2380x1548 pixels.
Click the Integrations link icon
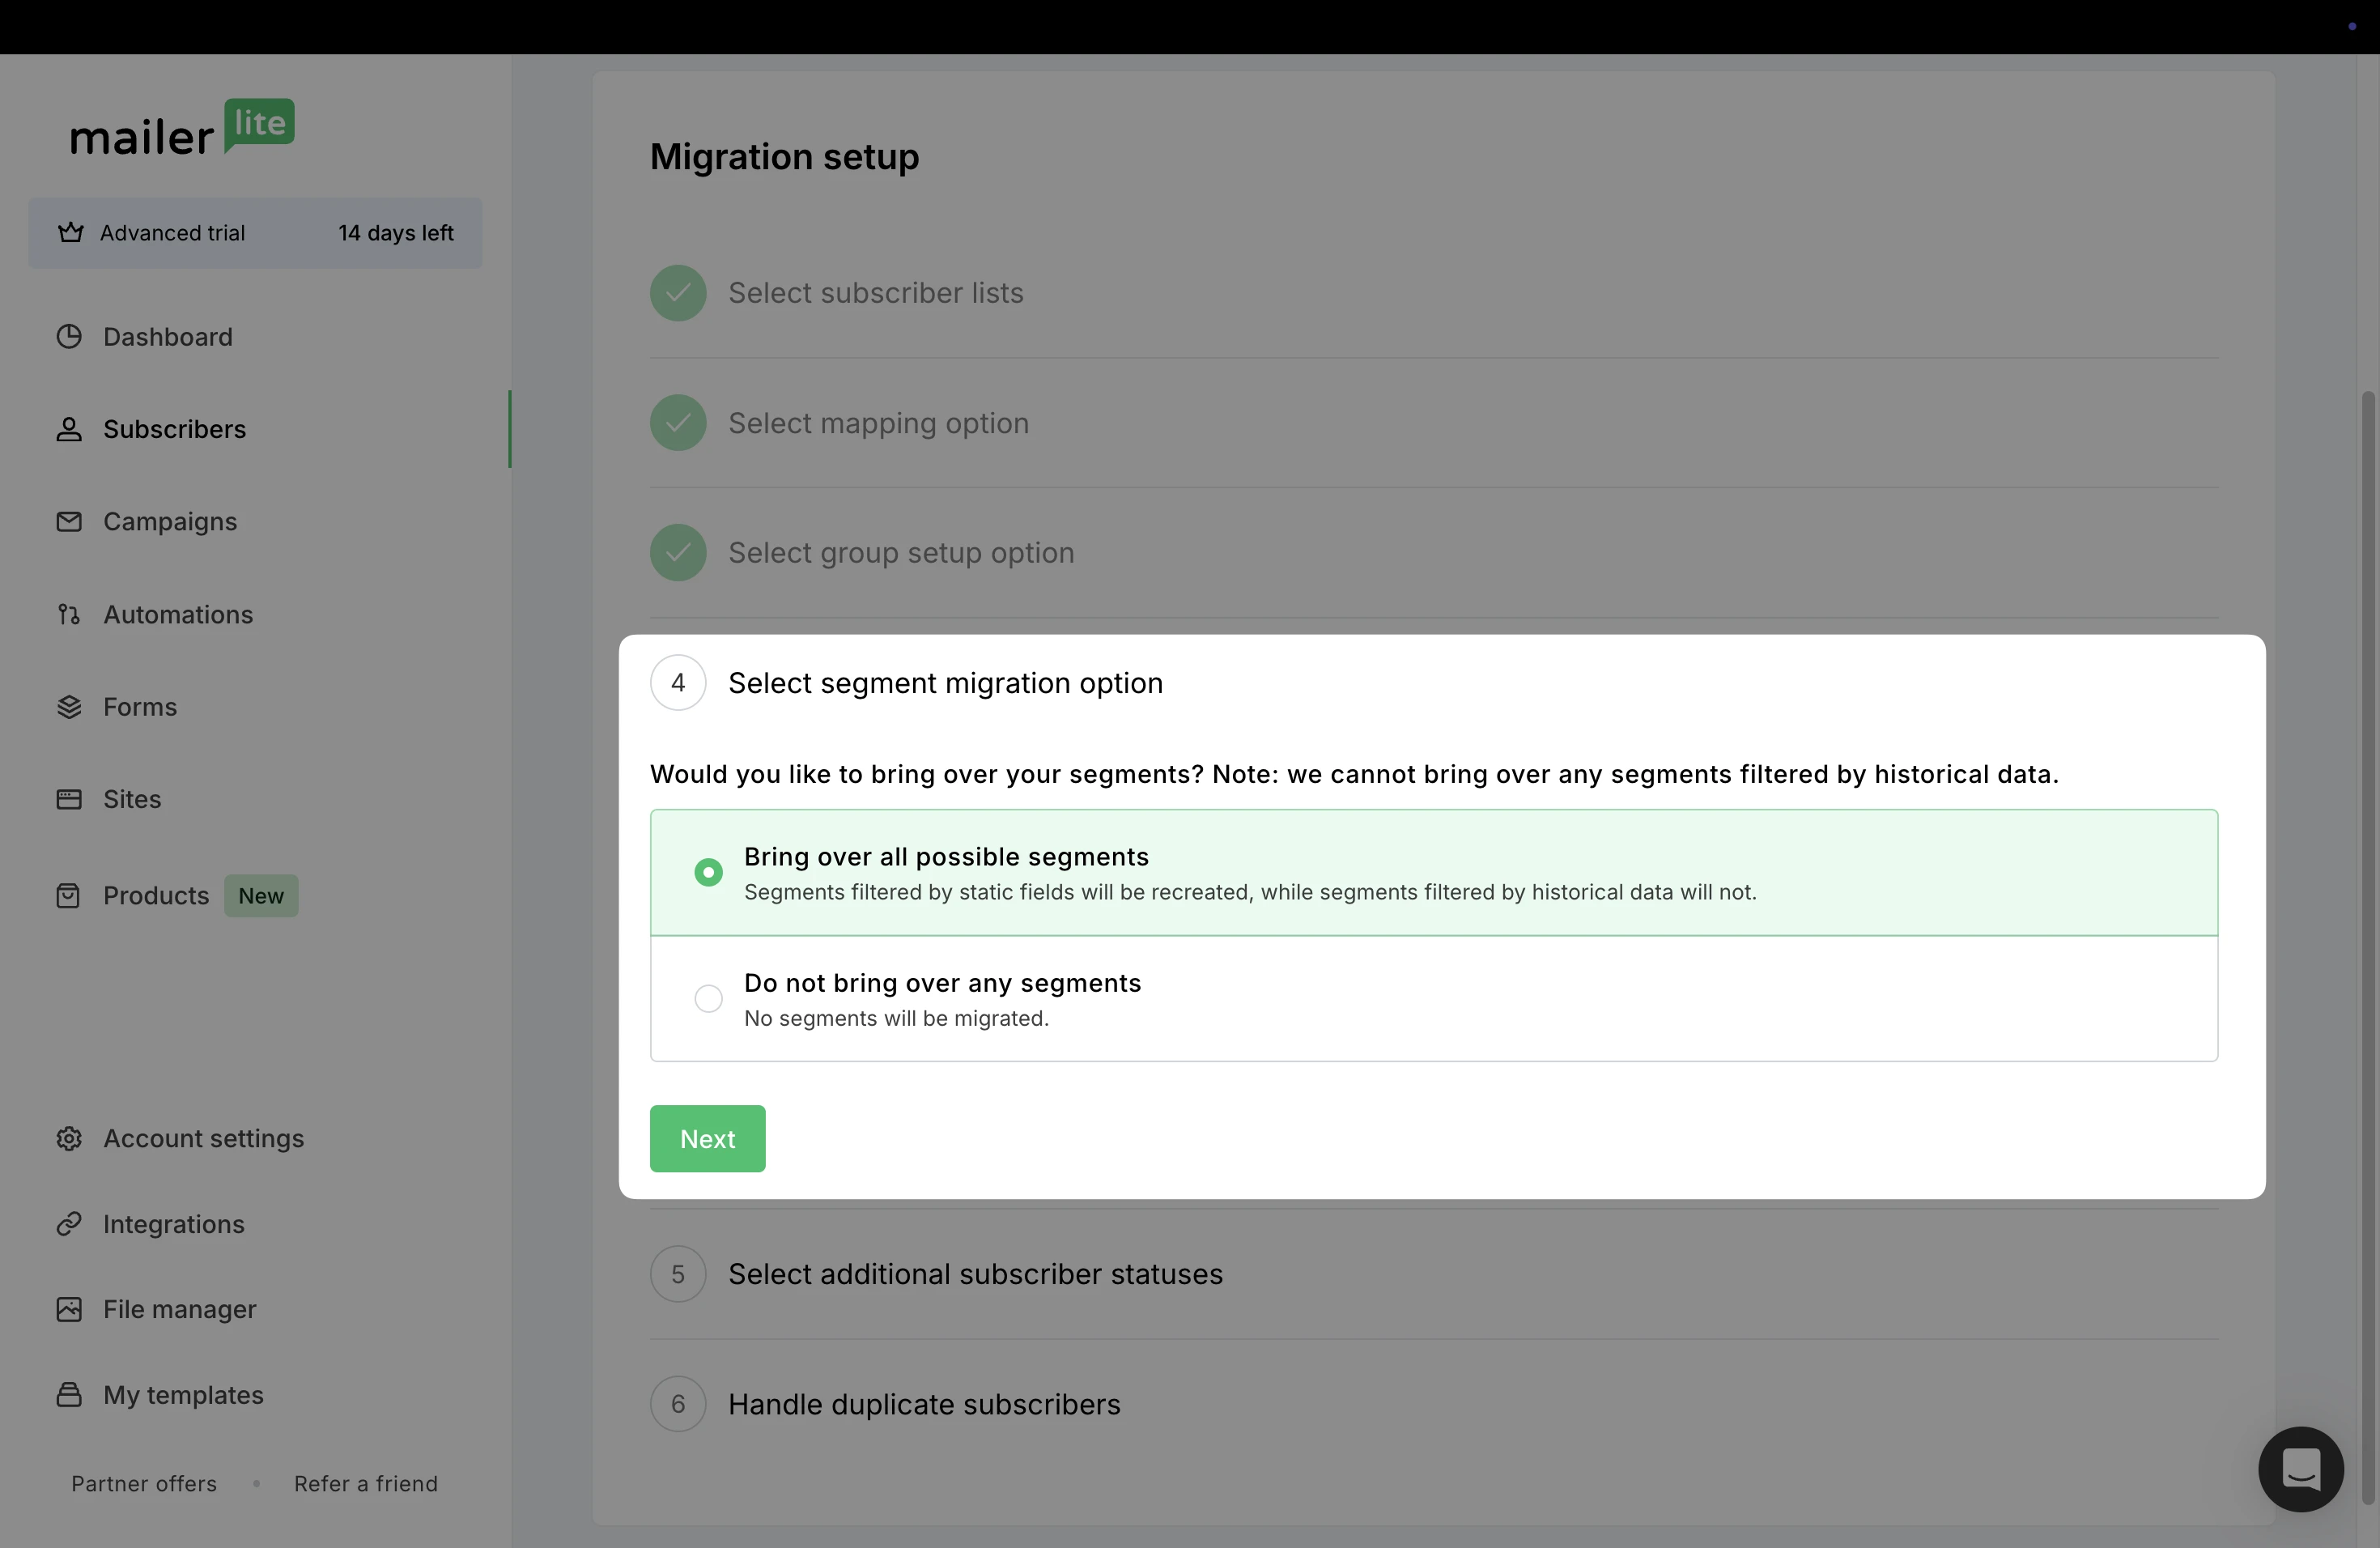click(x=69, y=1224)
